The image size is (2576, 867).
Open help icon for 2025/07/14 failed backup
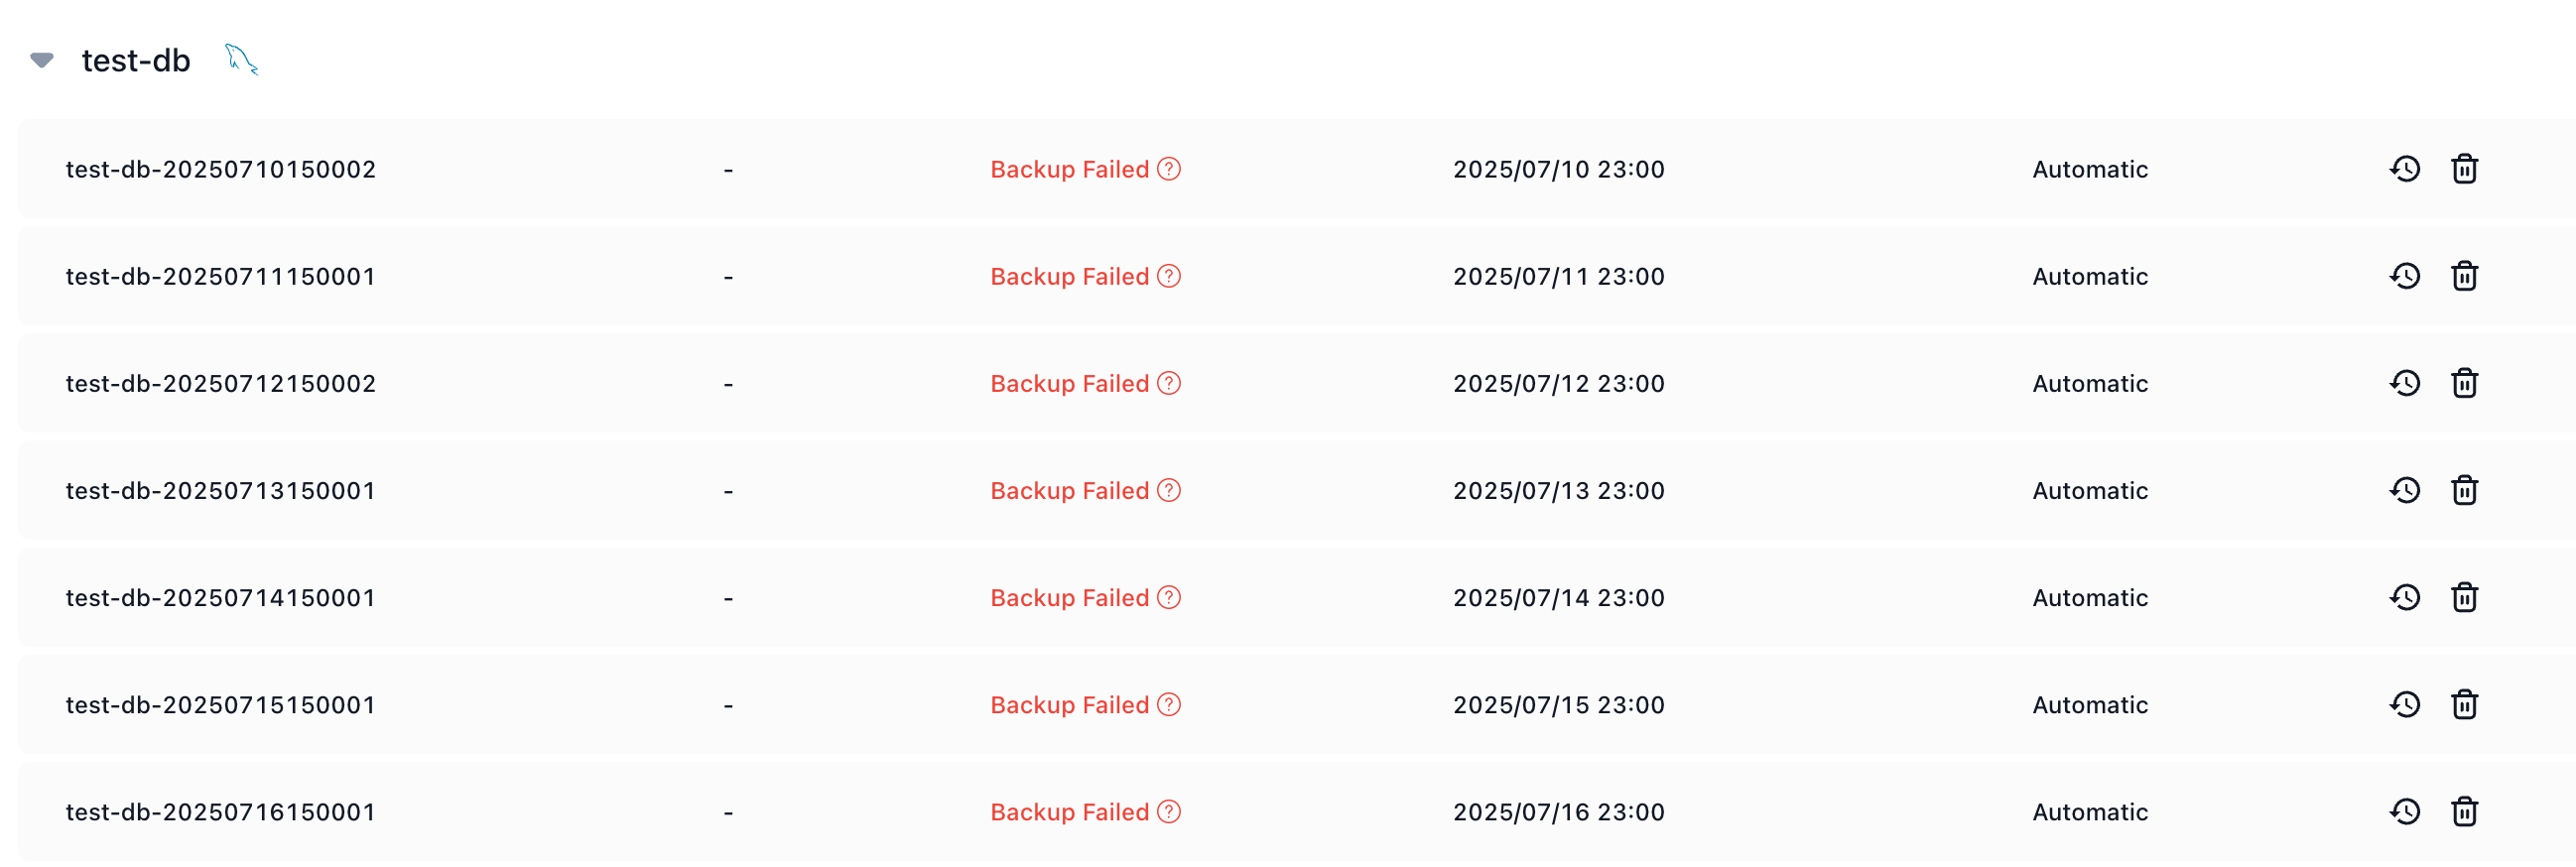coord(1169,597)
